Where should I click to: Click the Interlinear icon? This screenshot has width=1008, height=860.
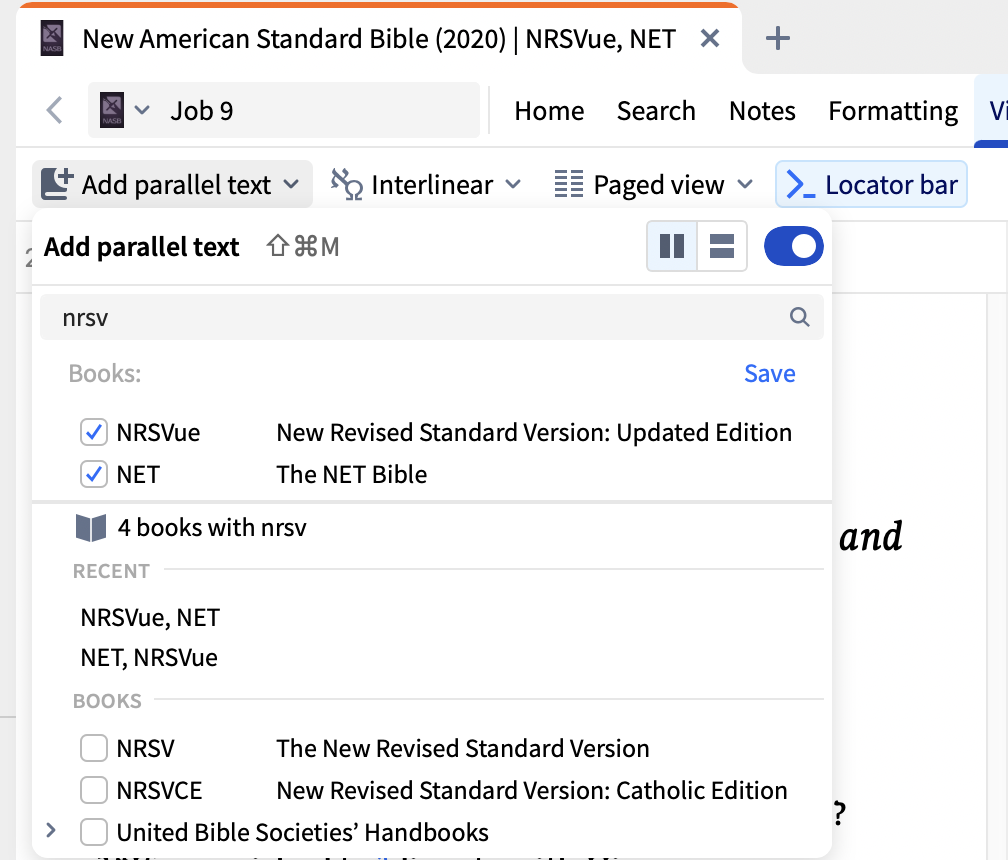[x=347, y=185]
